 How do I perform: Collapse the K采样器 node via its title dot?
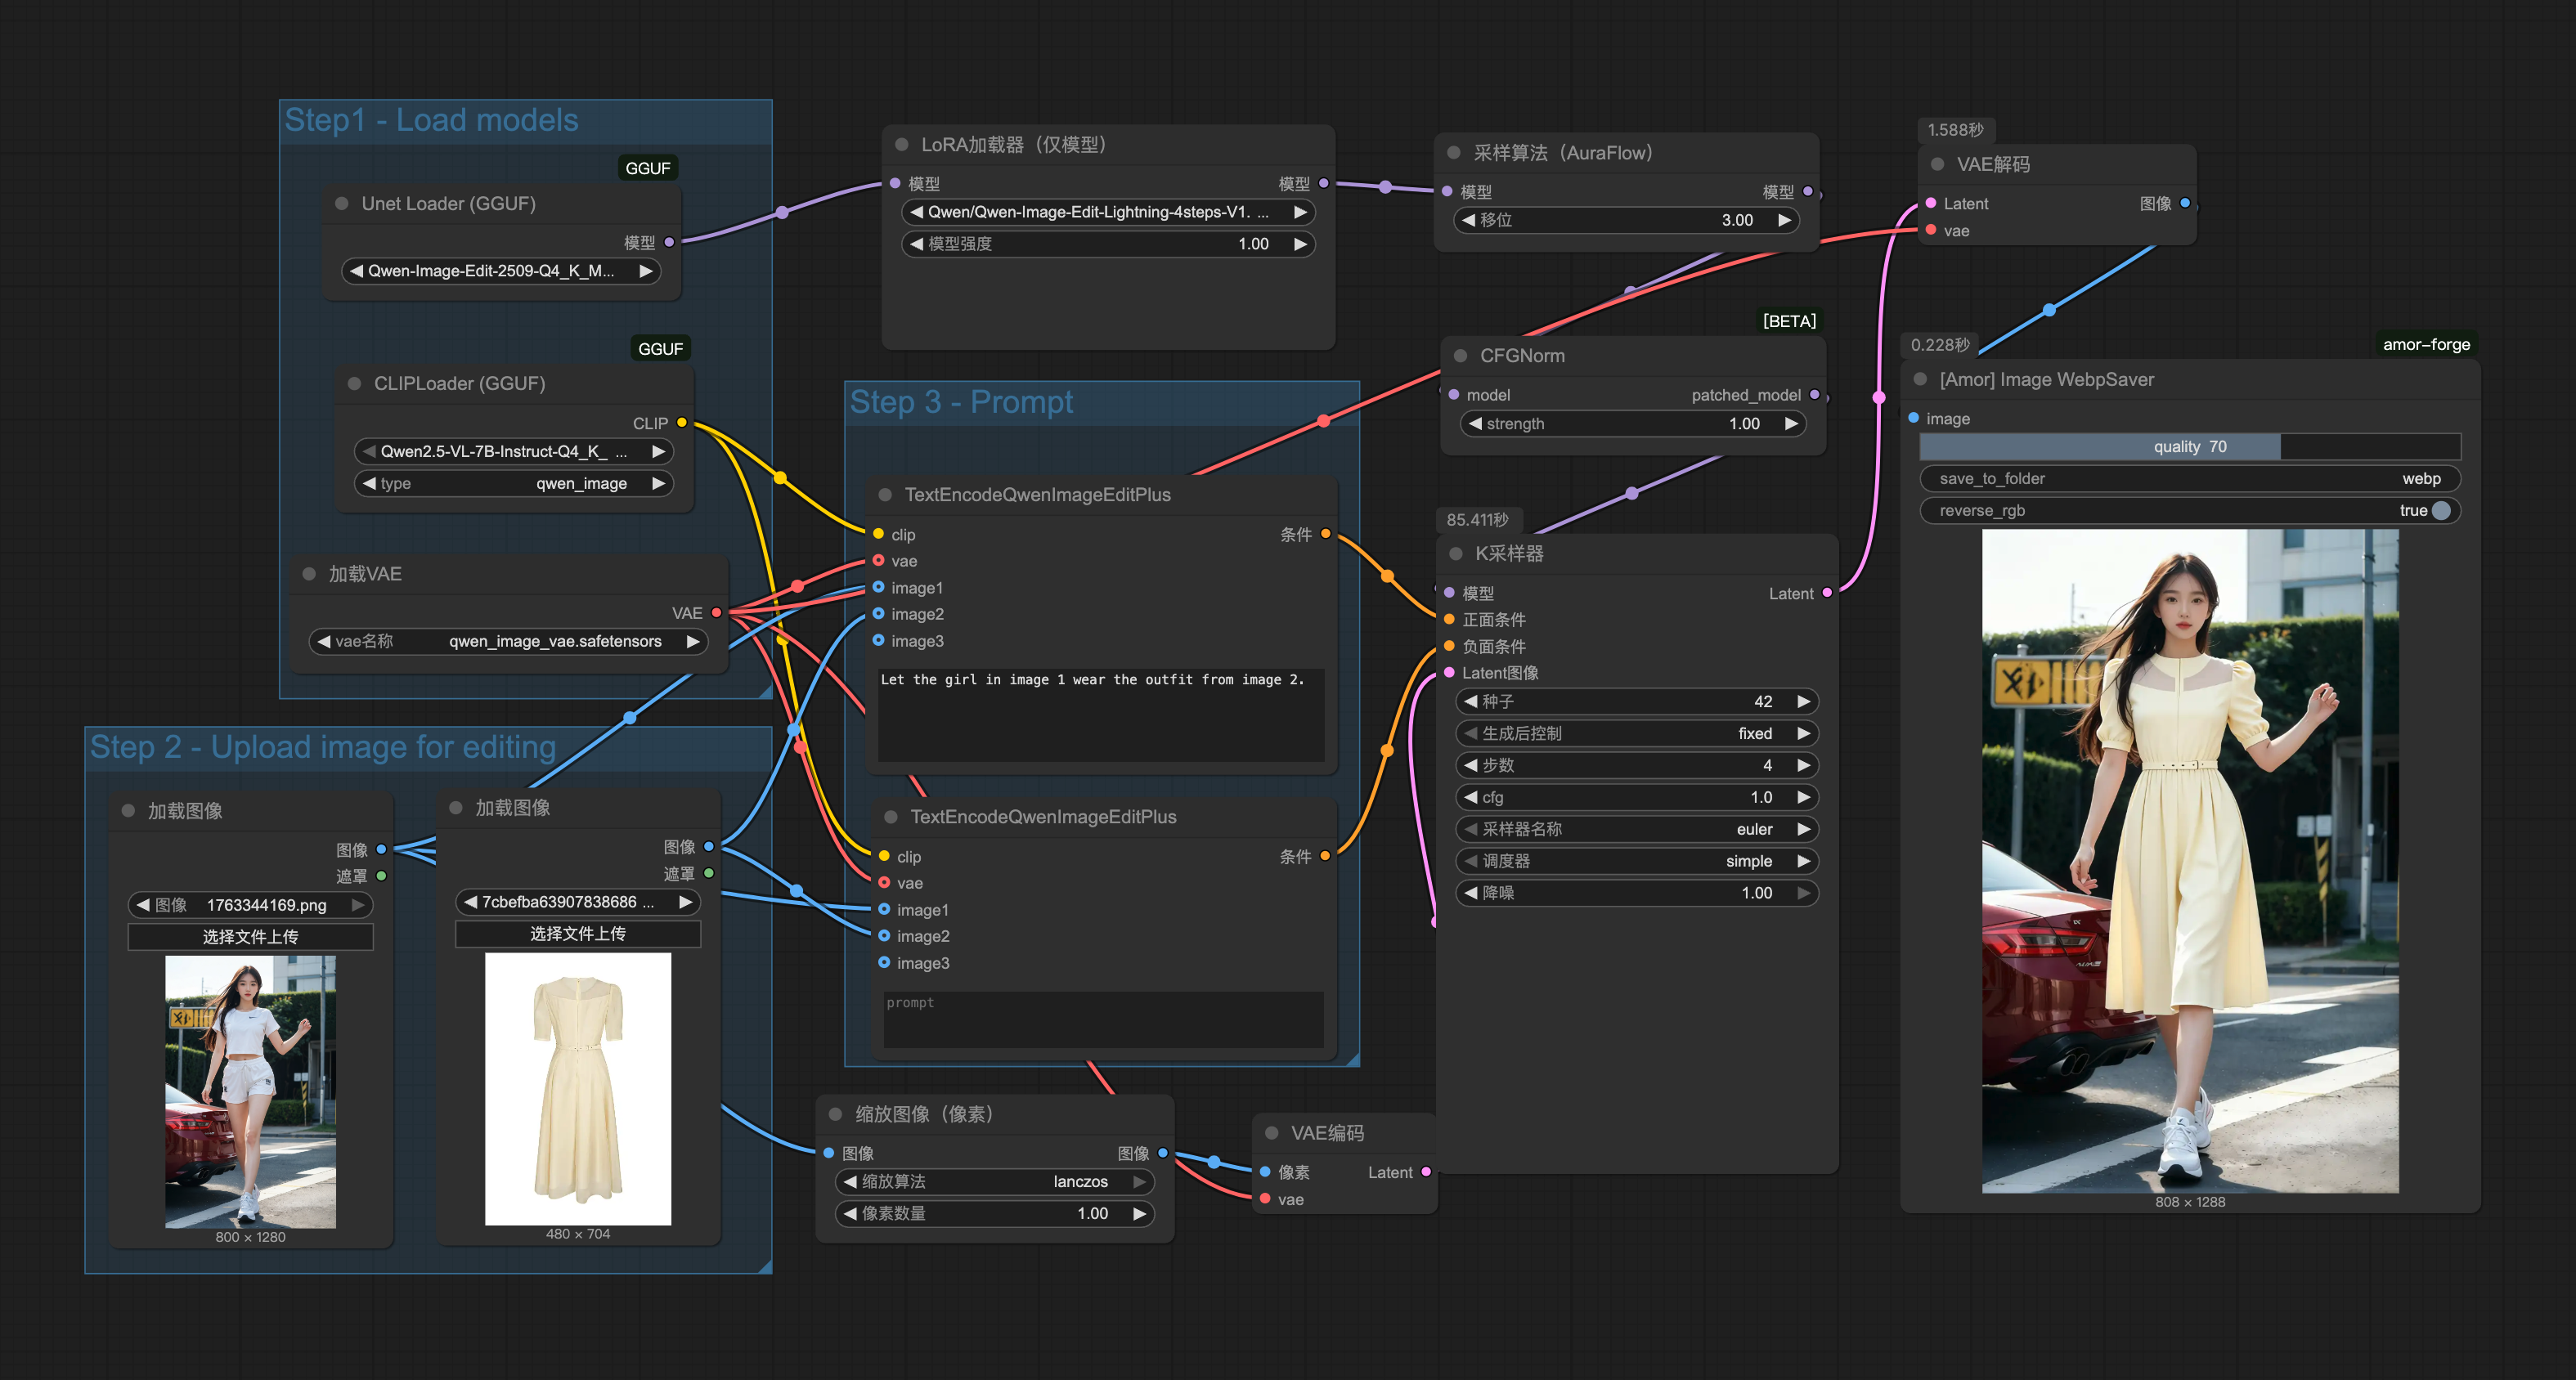point(1455,553)
